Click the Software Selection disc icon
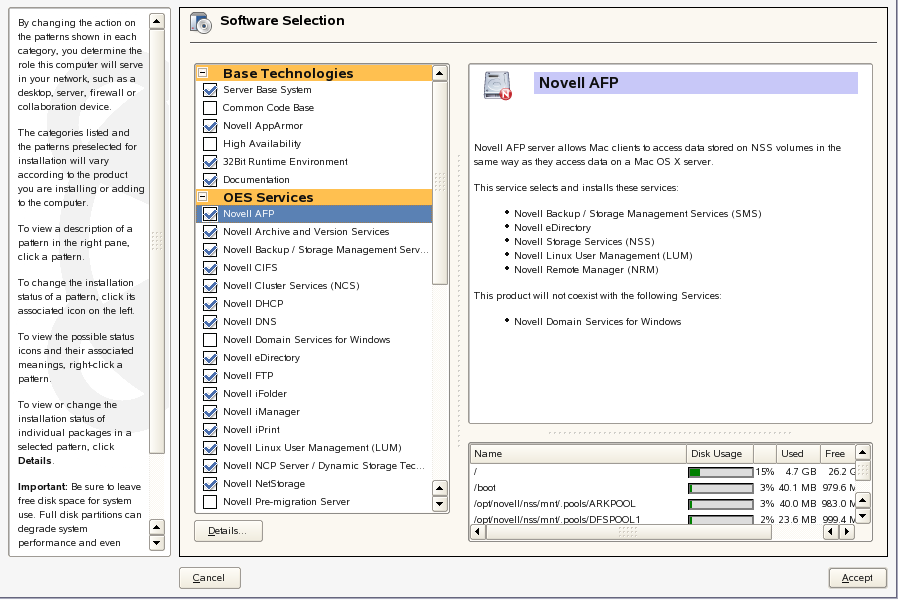Viewport: 898px width, 600px height. 200,22
